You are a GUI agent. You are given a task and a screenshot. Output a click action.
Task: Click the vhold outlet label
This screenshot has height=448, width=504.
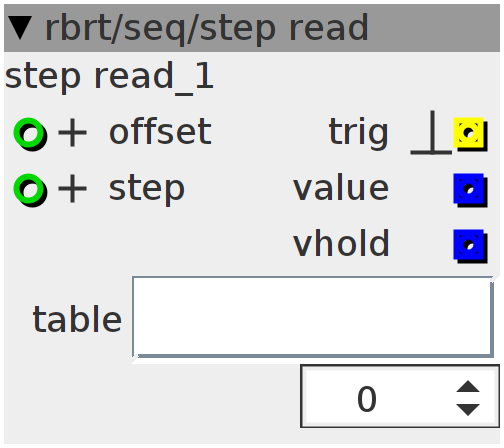click(341, 243)
